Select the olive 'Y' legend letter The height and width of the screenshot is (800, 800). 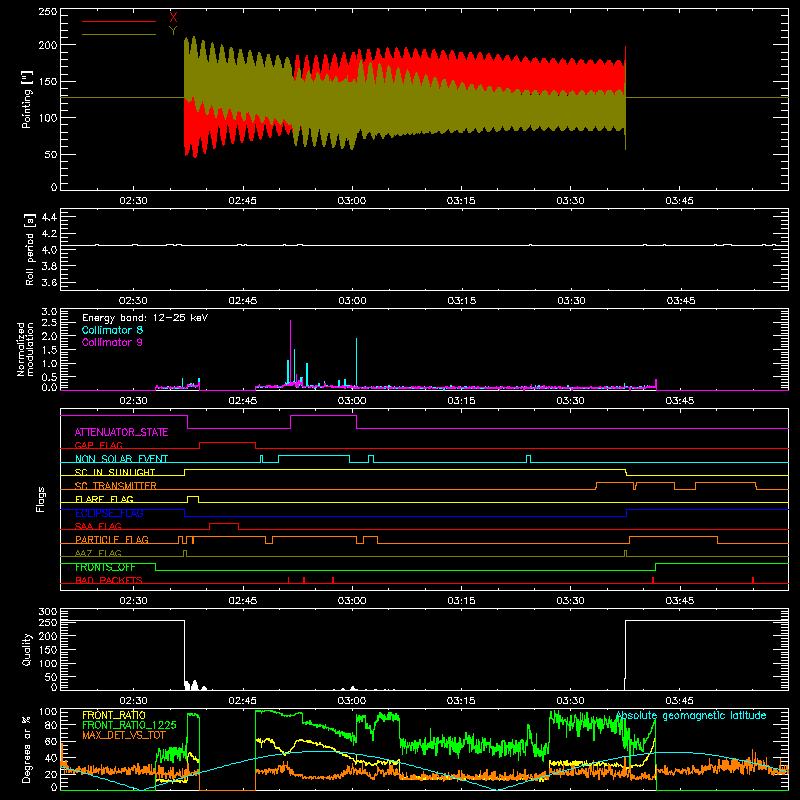(173, 31)
